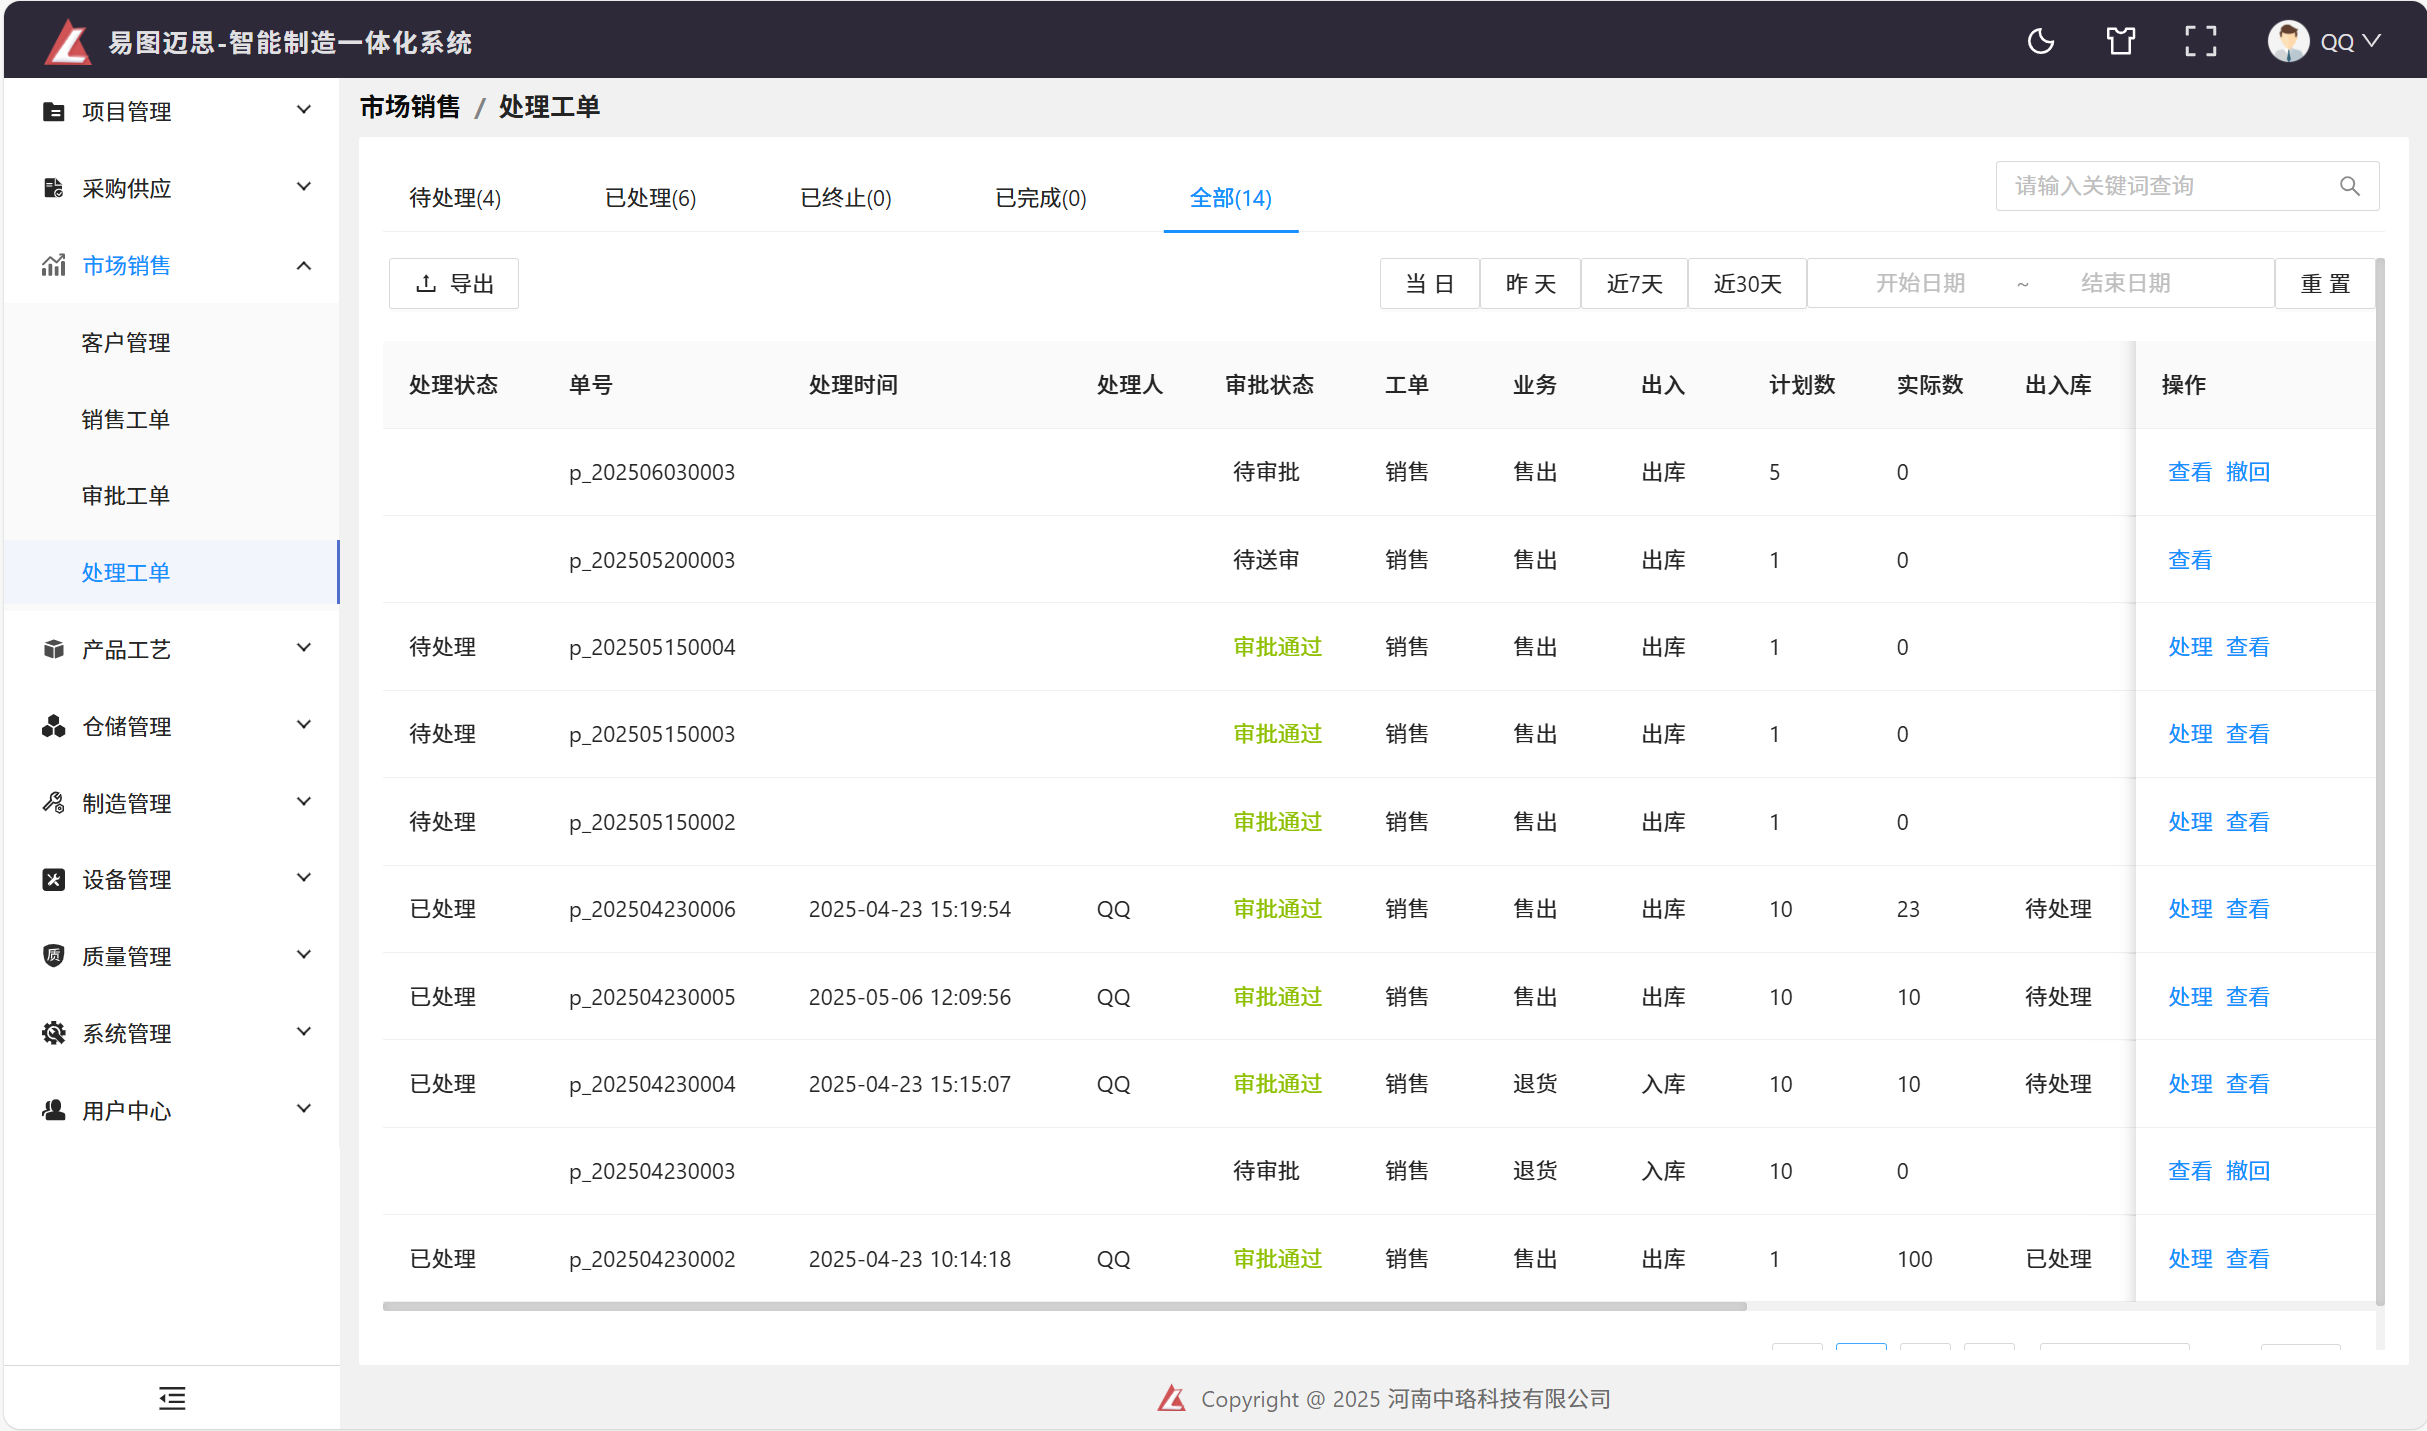Click the search magnifier icon
This screenshot has height=1431, width=2427.
(x=2350, y=186)
